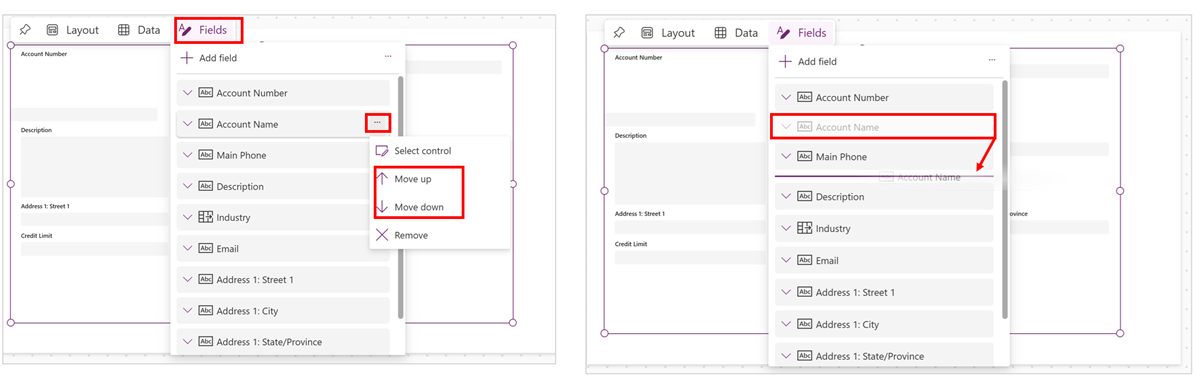Expand Description chevron in the left image
The width and height of the screenshot is (1202, 382).
[187, 186]
